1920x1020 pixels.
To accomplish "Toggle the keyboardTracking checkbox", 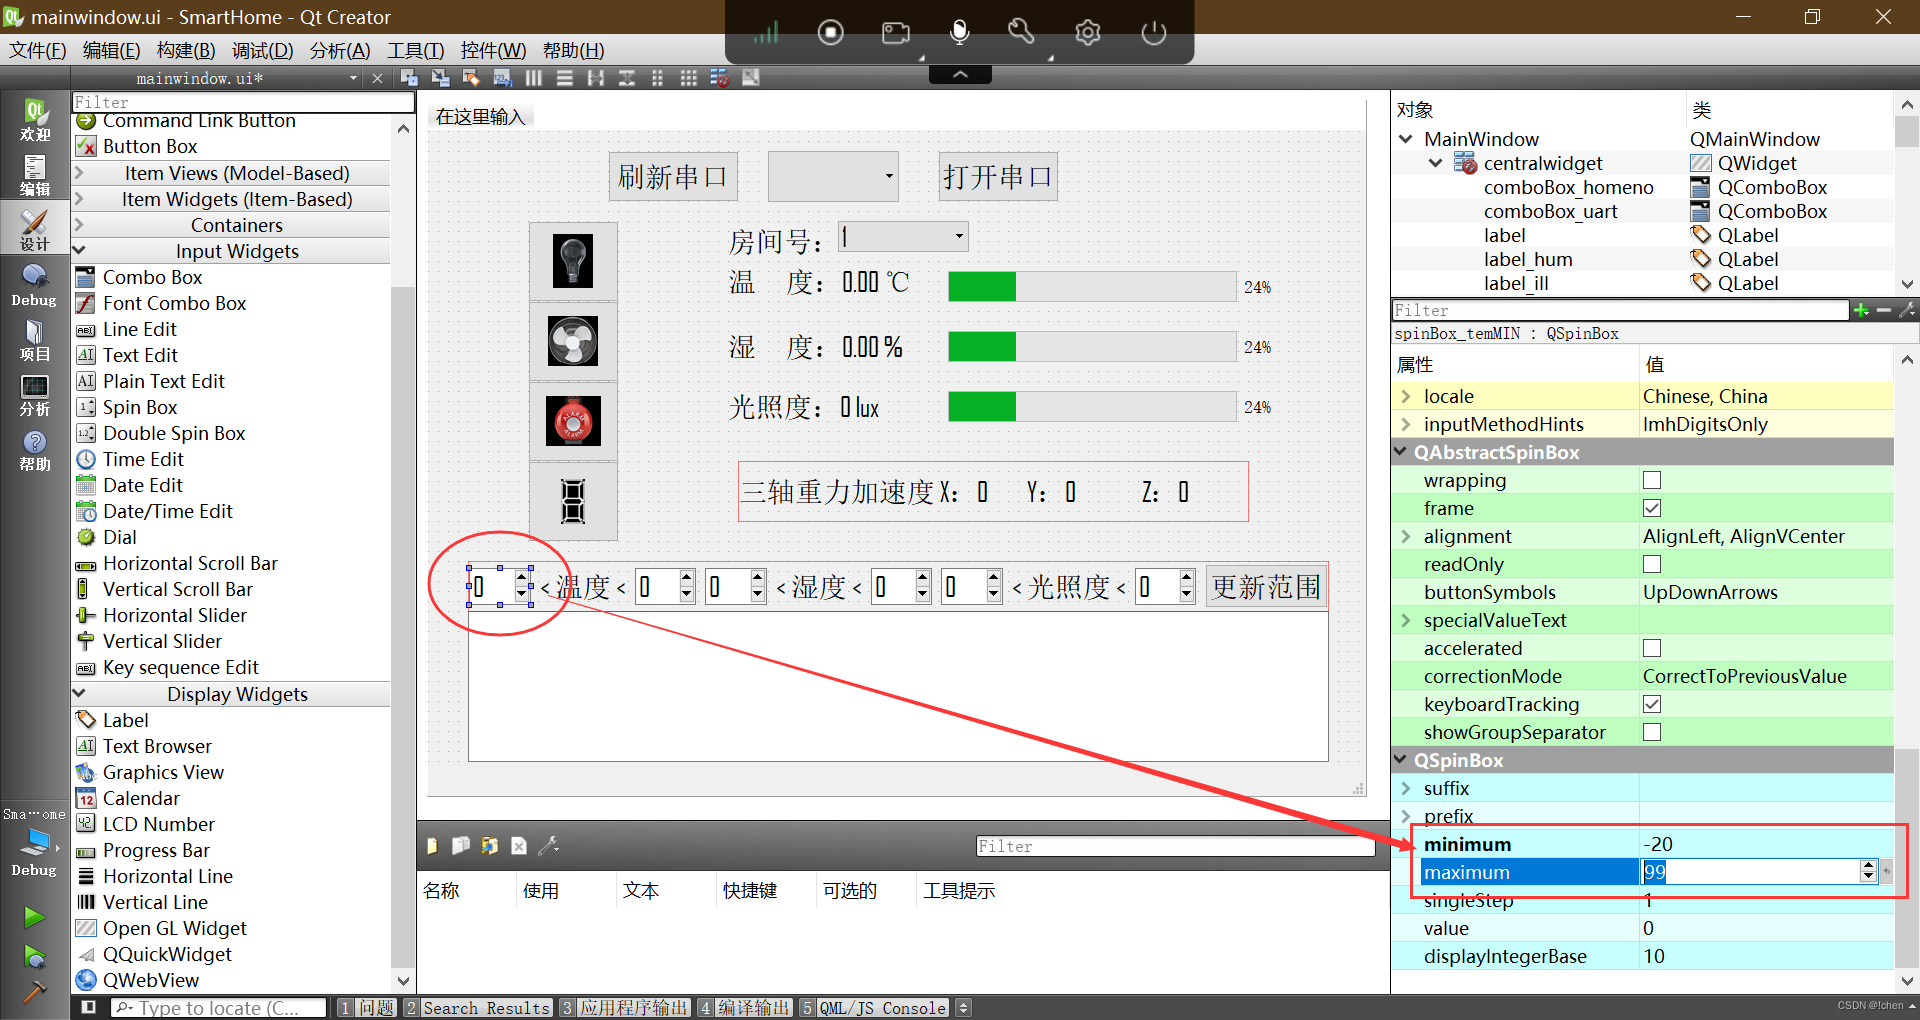I will coord(1652,704).
